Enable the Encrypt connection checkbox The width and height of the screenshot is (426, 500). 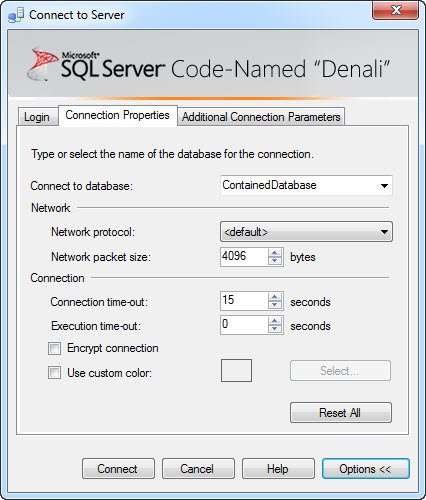click(x=54, y=349)
